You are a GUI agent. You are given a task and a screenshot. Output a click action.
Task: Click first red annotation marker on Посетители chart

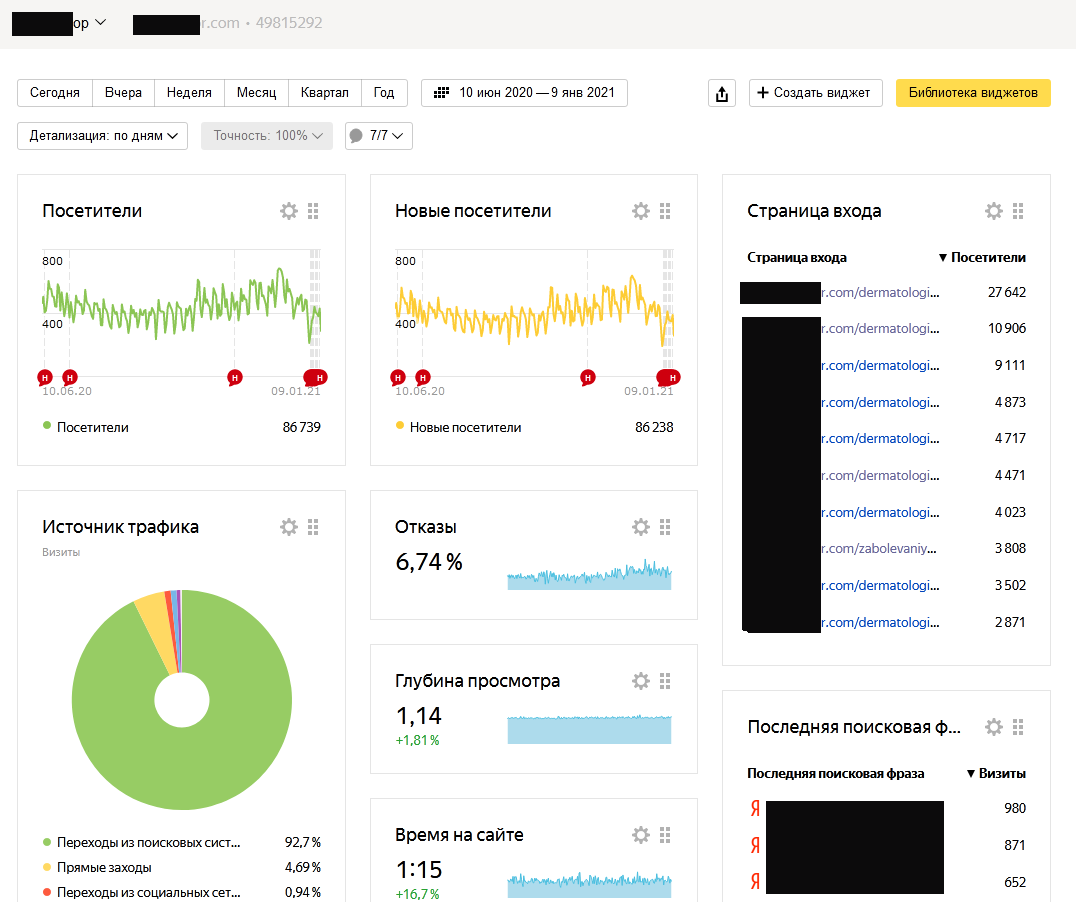45,377
